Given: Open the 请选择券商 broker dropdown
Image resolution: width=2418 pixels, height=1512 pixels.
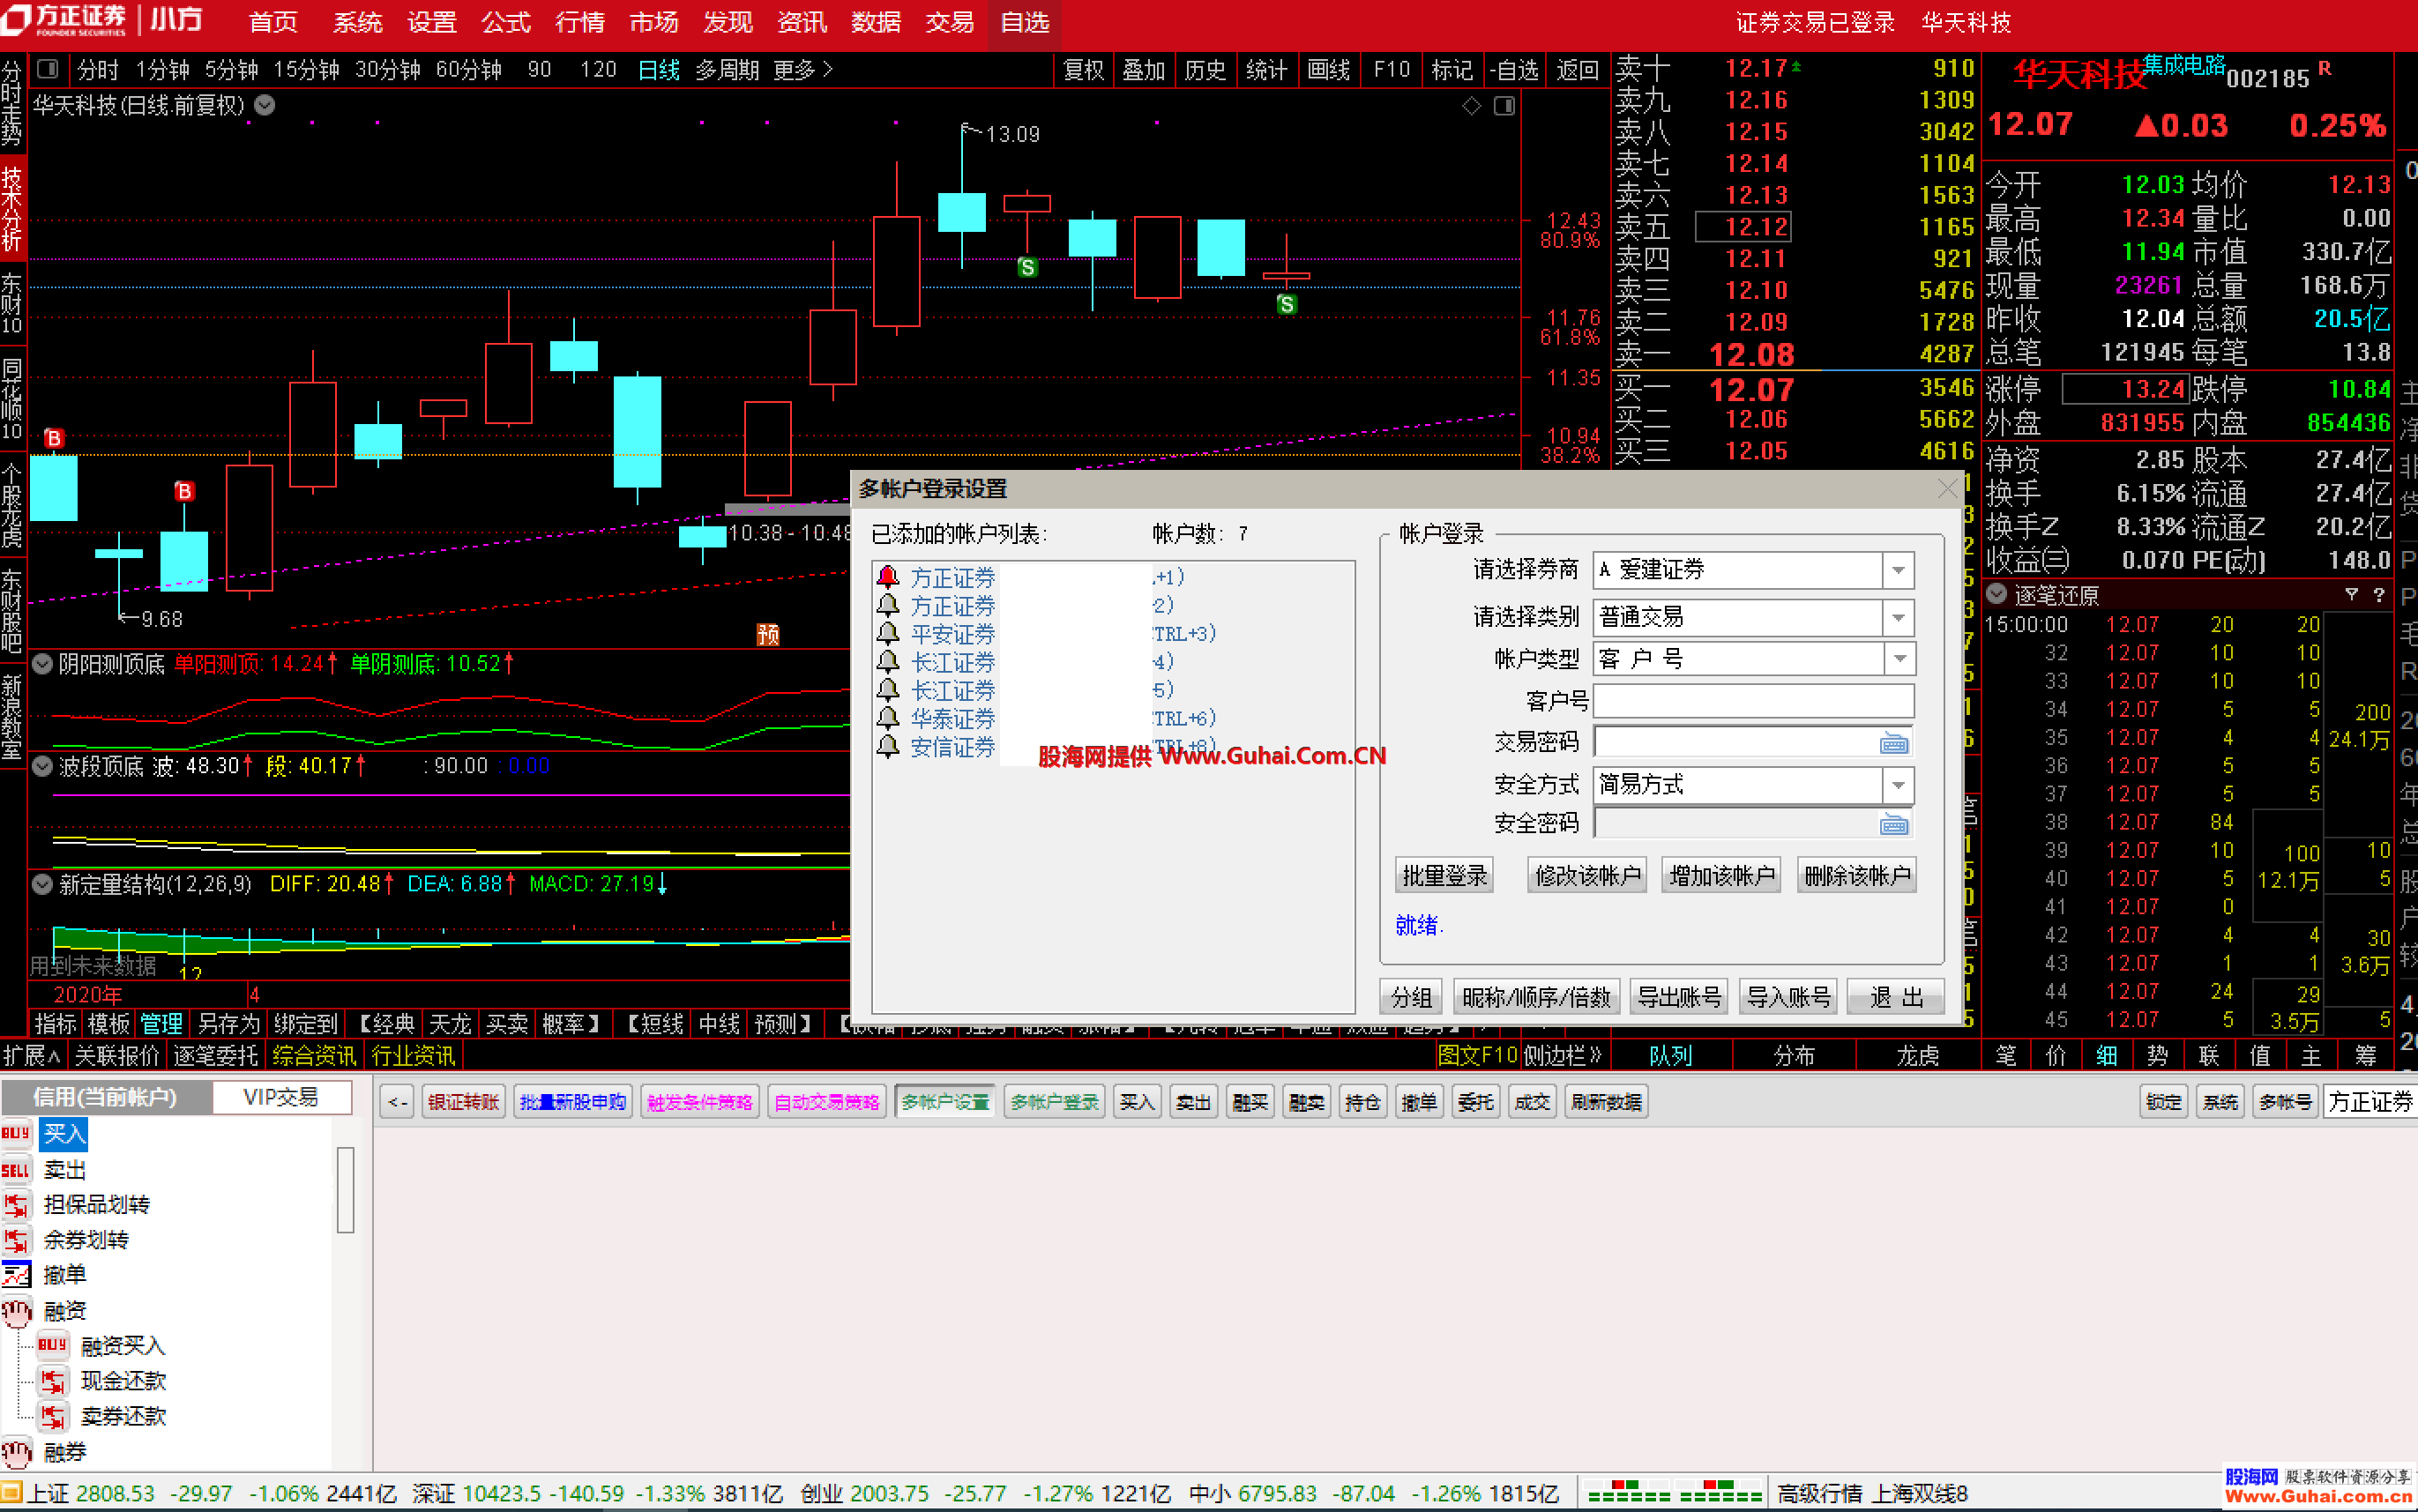Looking at the screenshot, I should pos(1898,571).
